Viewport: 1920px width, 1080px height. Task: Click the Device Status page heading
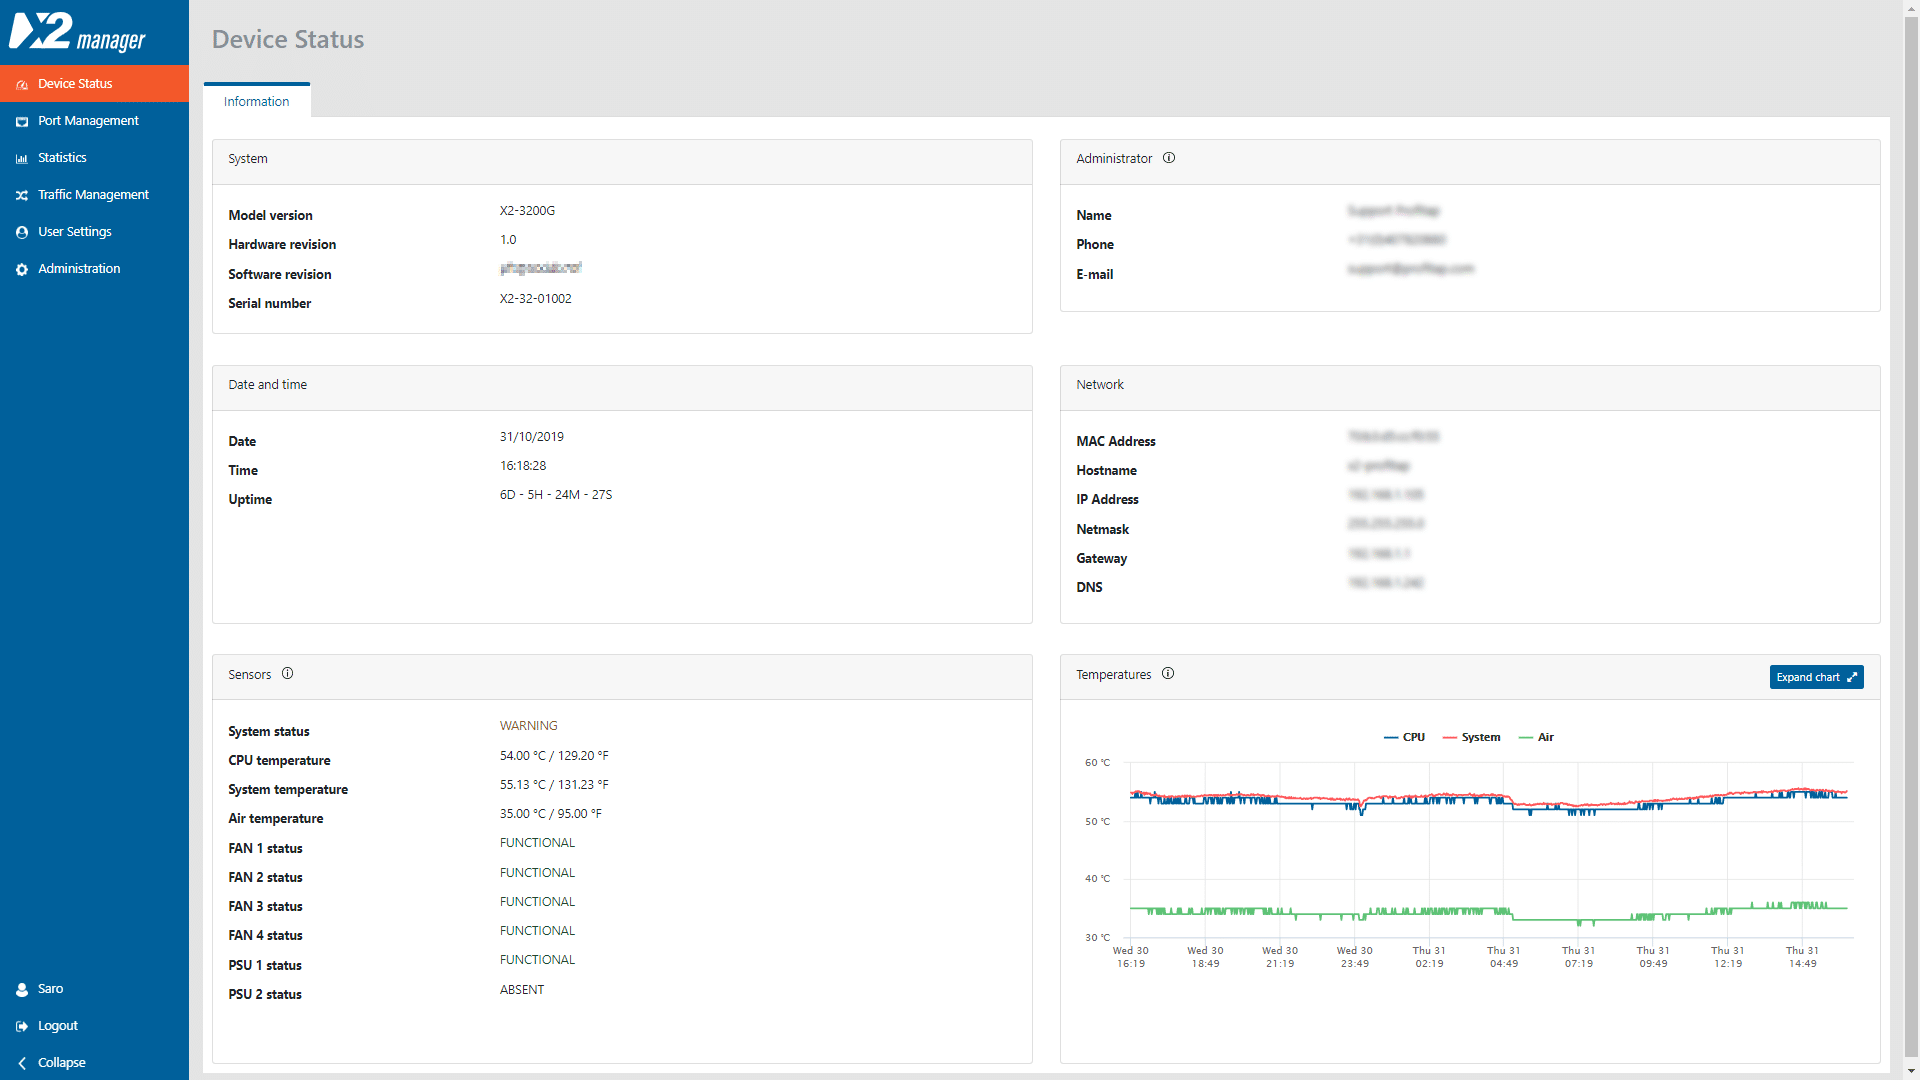point(287,40)
